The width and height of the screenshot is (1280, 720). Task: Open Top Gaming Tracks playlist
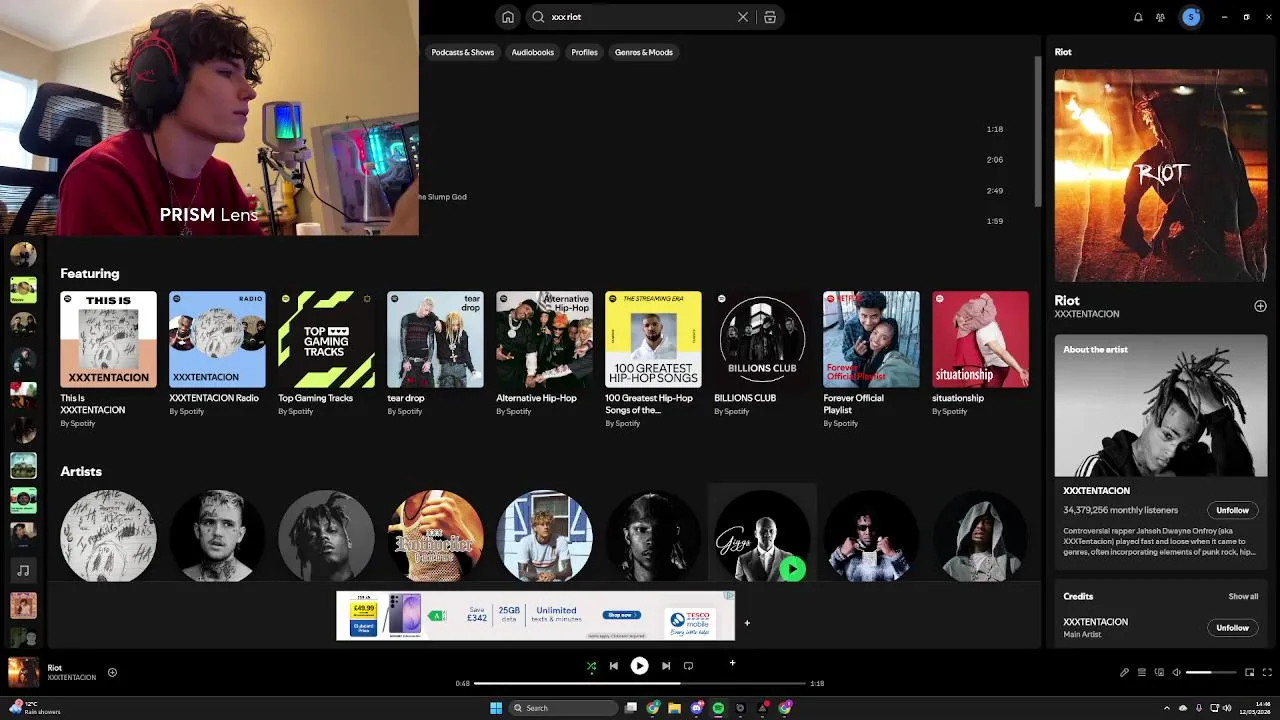click(326, 354)
